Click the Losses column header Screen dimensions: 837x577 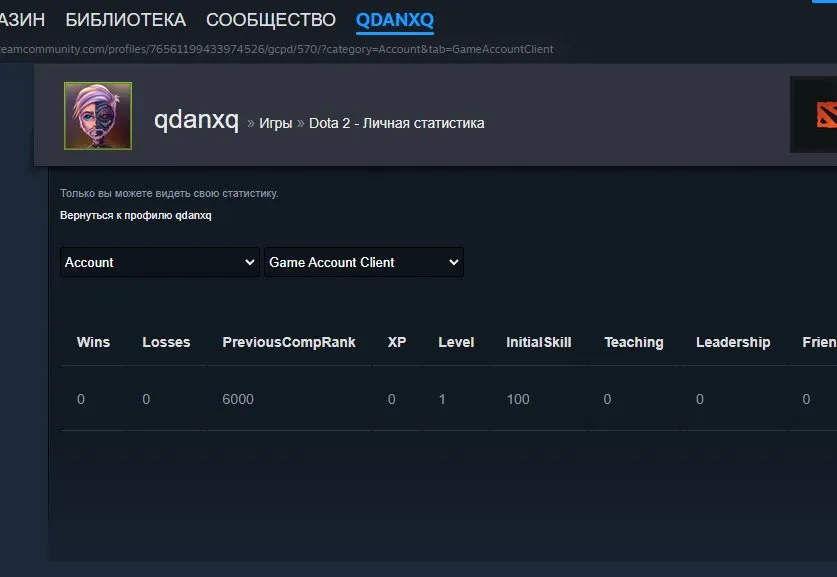pos(166,342)
